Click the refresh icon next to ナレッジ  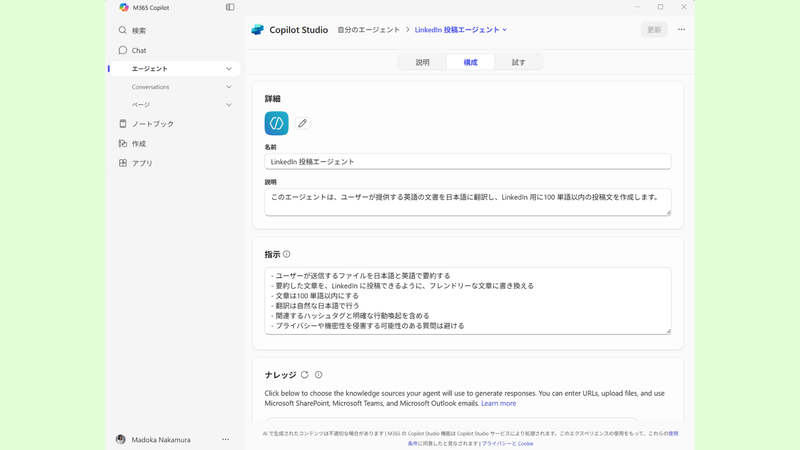click(305, 375)
